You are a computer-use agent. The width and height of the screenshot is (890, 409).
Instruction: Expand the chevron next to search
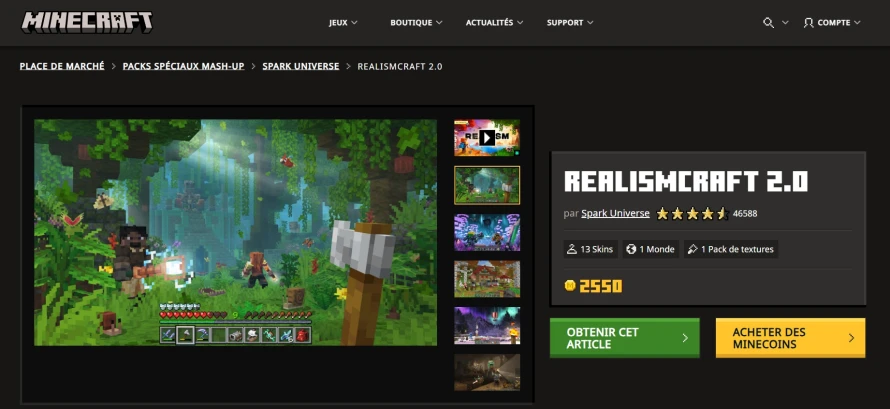coord(785,23)
